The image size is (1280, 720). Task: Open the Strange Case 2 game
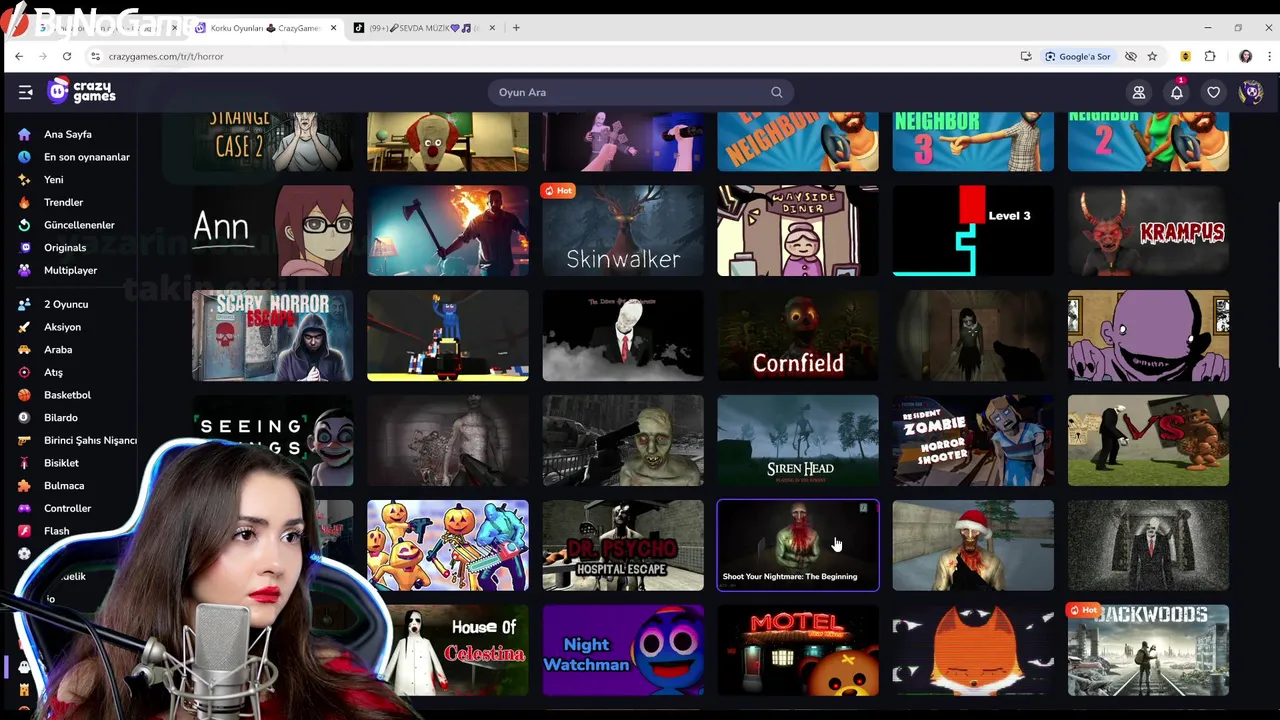pyautogui.click(x=272, y=141)
